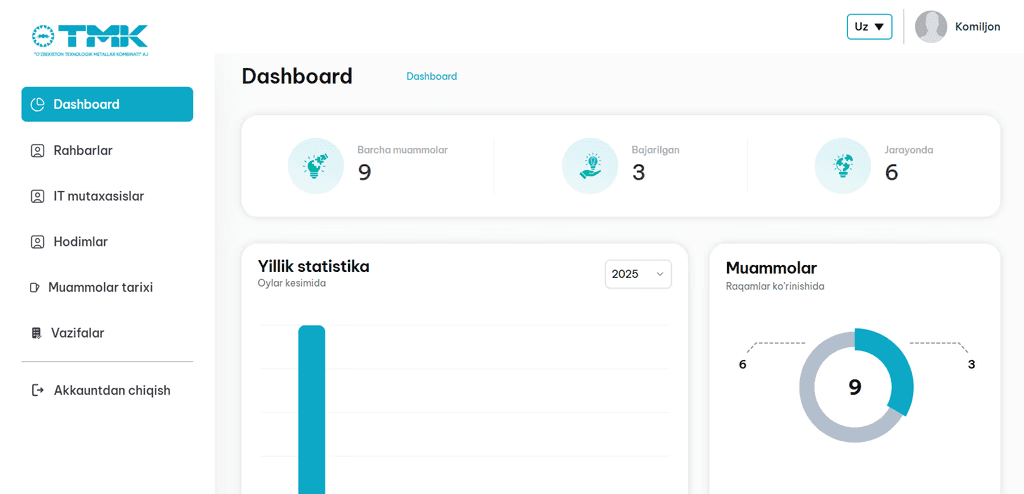
Task: Click the Barcha muammolar lightbulb icon
Action: [x=316, y=166]
